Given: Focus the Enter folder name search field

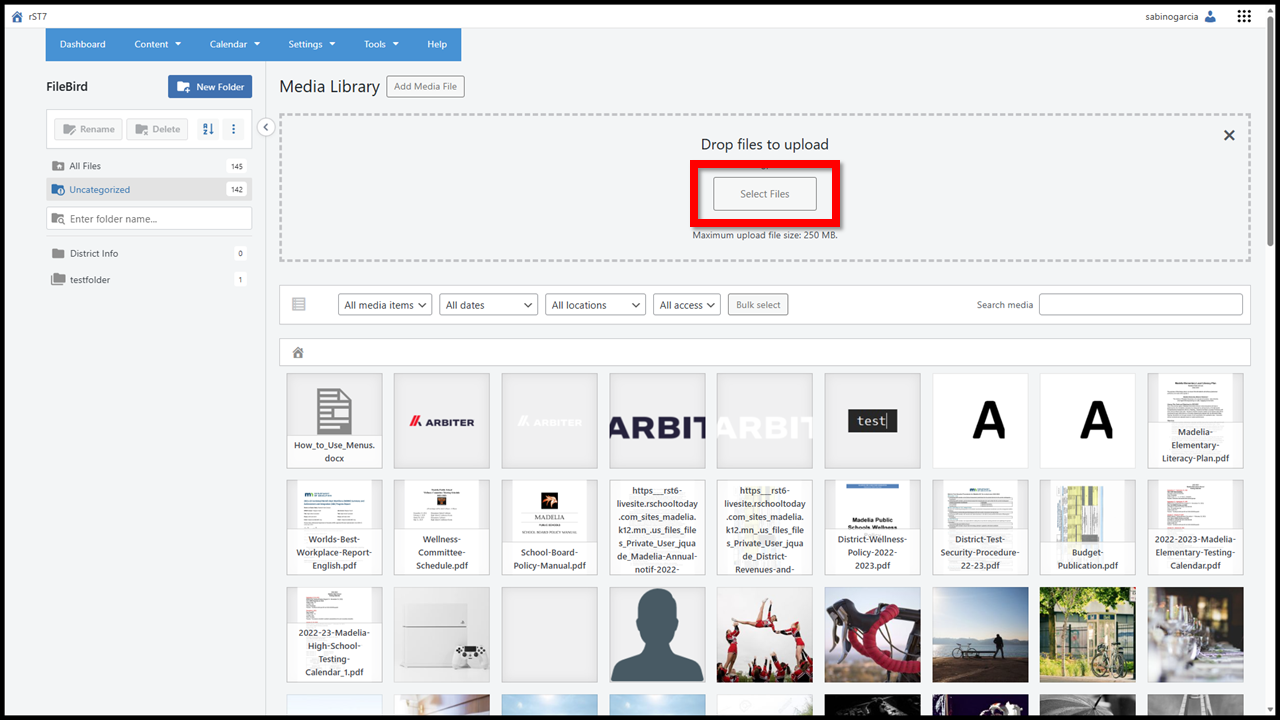Looking at the screenshot, I should (x=149, y=219).
